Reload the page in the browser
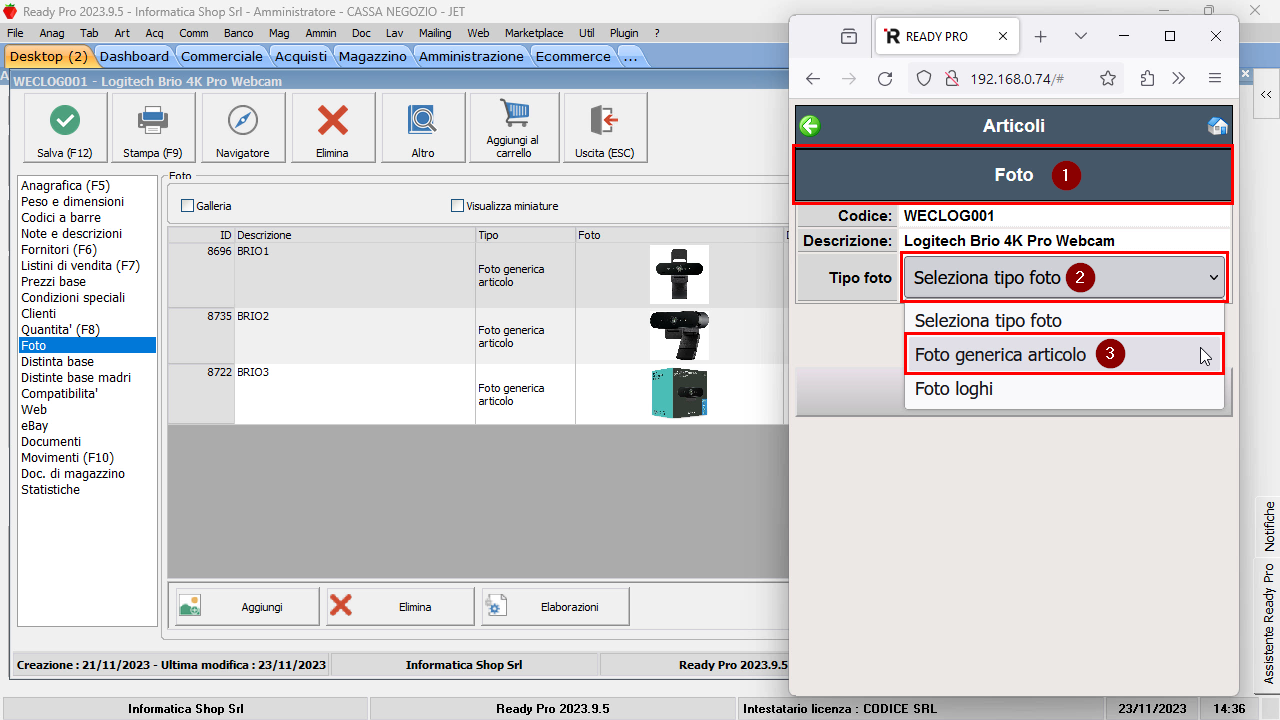The image size is (1280, 720). (x=885, y=78)
